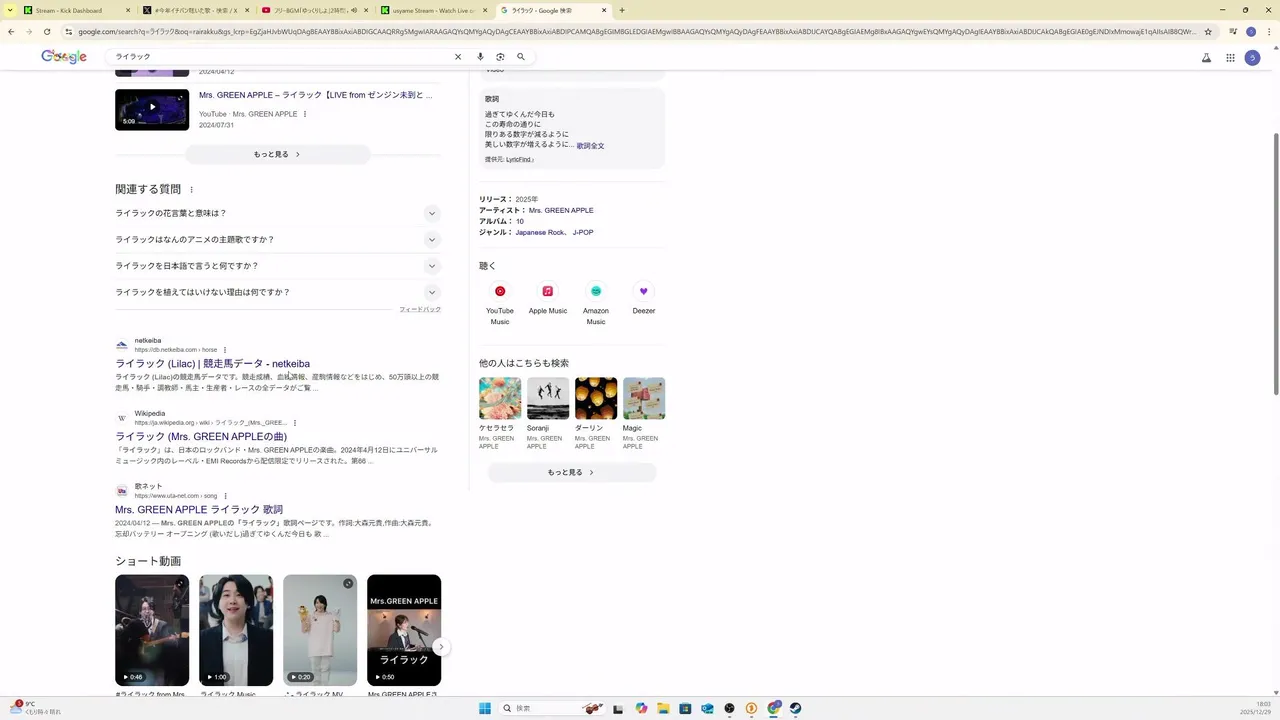Show next short videos with arrow

point(440,647)
